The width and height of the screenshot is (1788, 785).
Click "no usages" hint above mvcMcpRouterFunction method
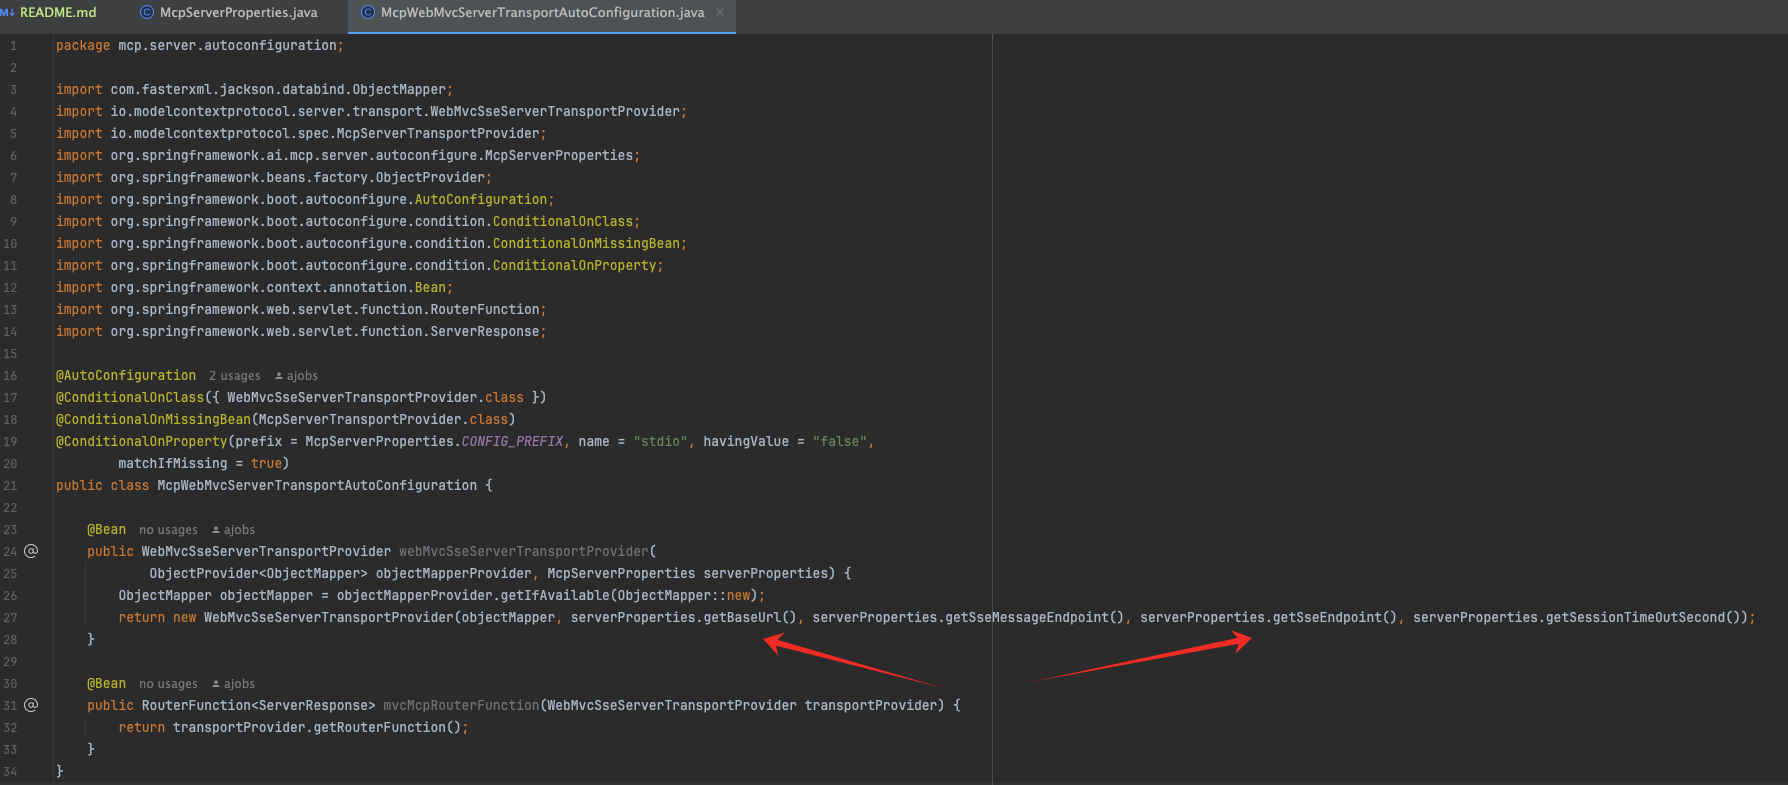point(168,684)
